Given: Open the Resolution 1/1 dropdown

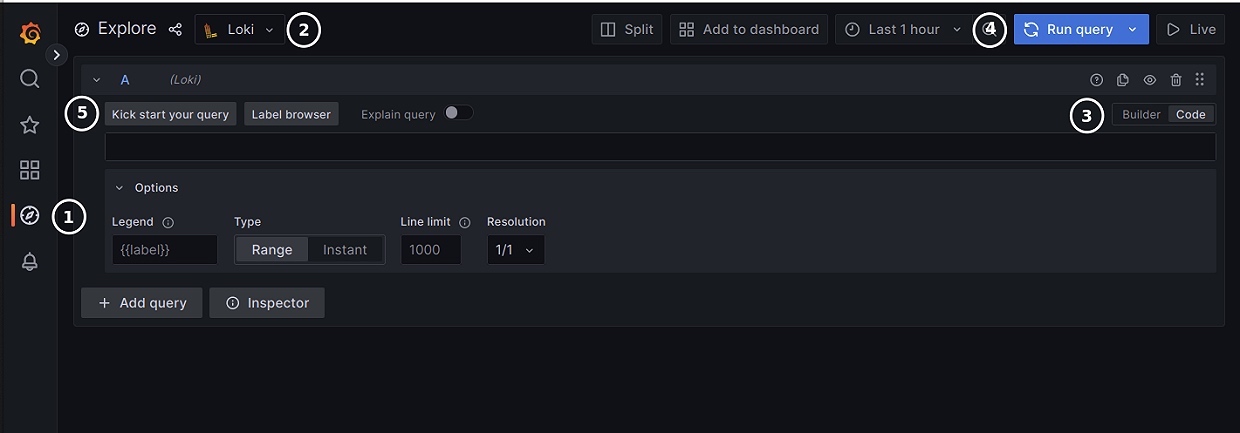Looking at the screenshot, I should coord(516,250).
